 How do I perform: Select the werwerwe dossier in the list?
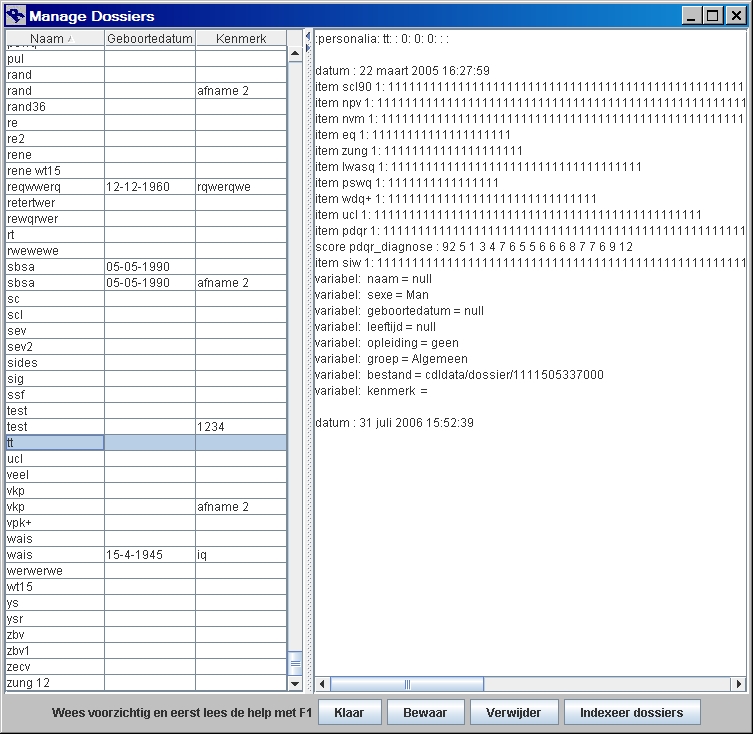tap(54, 571)
